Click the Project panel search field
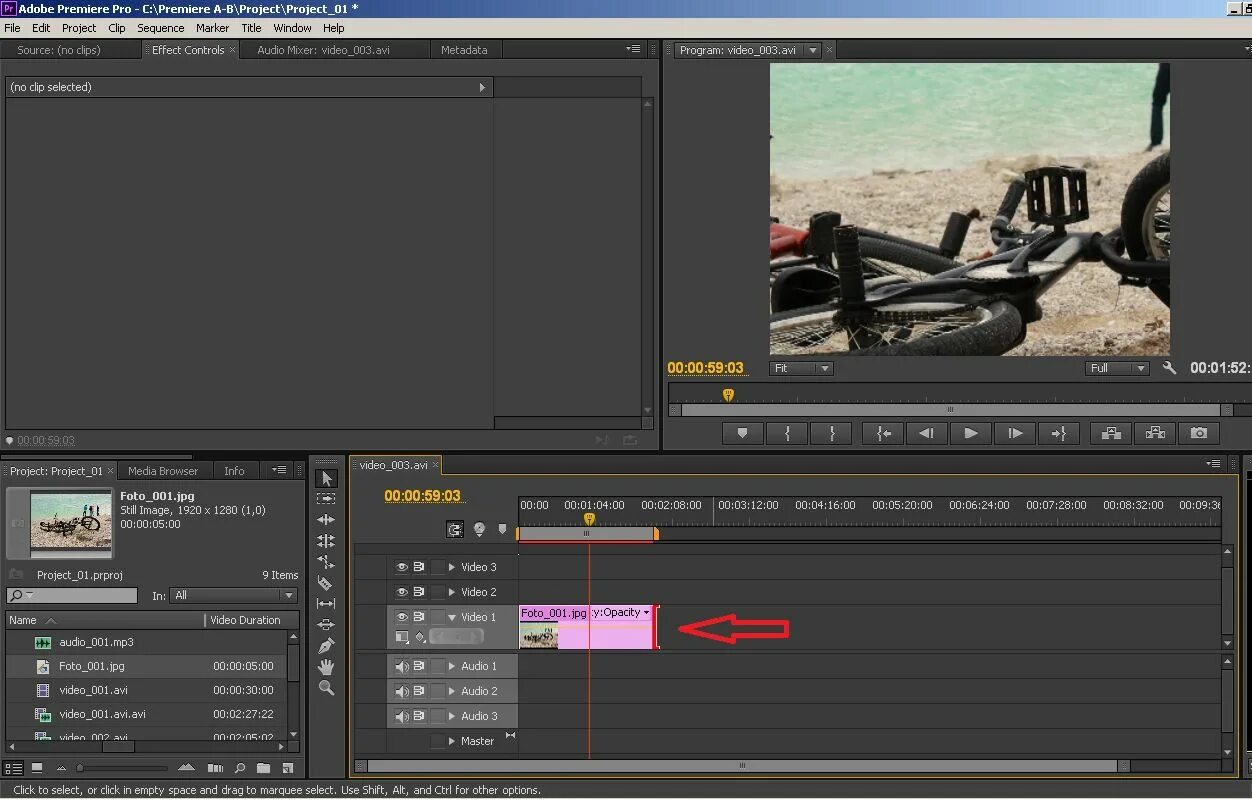Screen dimensions: 1252x800 (x=72, y=595)
